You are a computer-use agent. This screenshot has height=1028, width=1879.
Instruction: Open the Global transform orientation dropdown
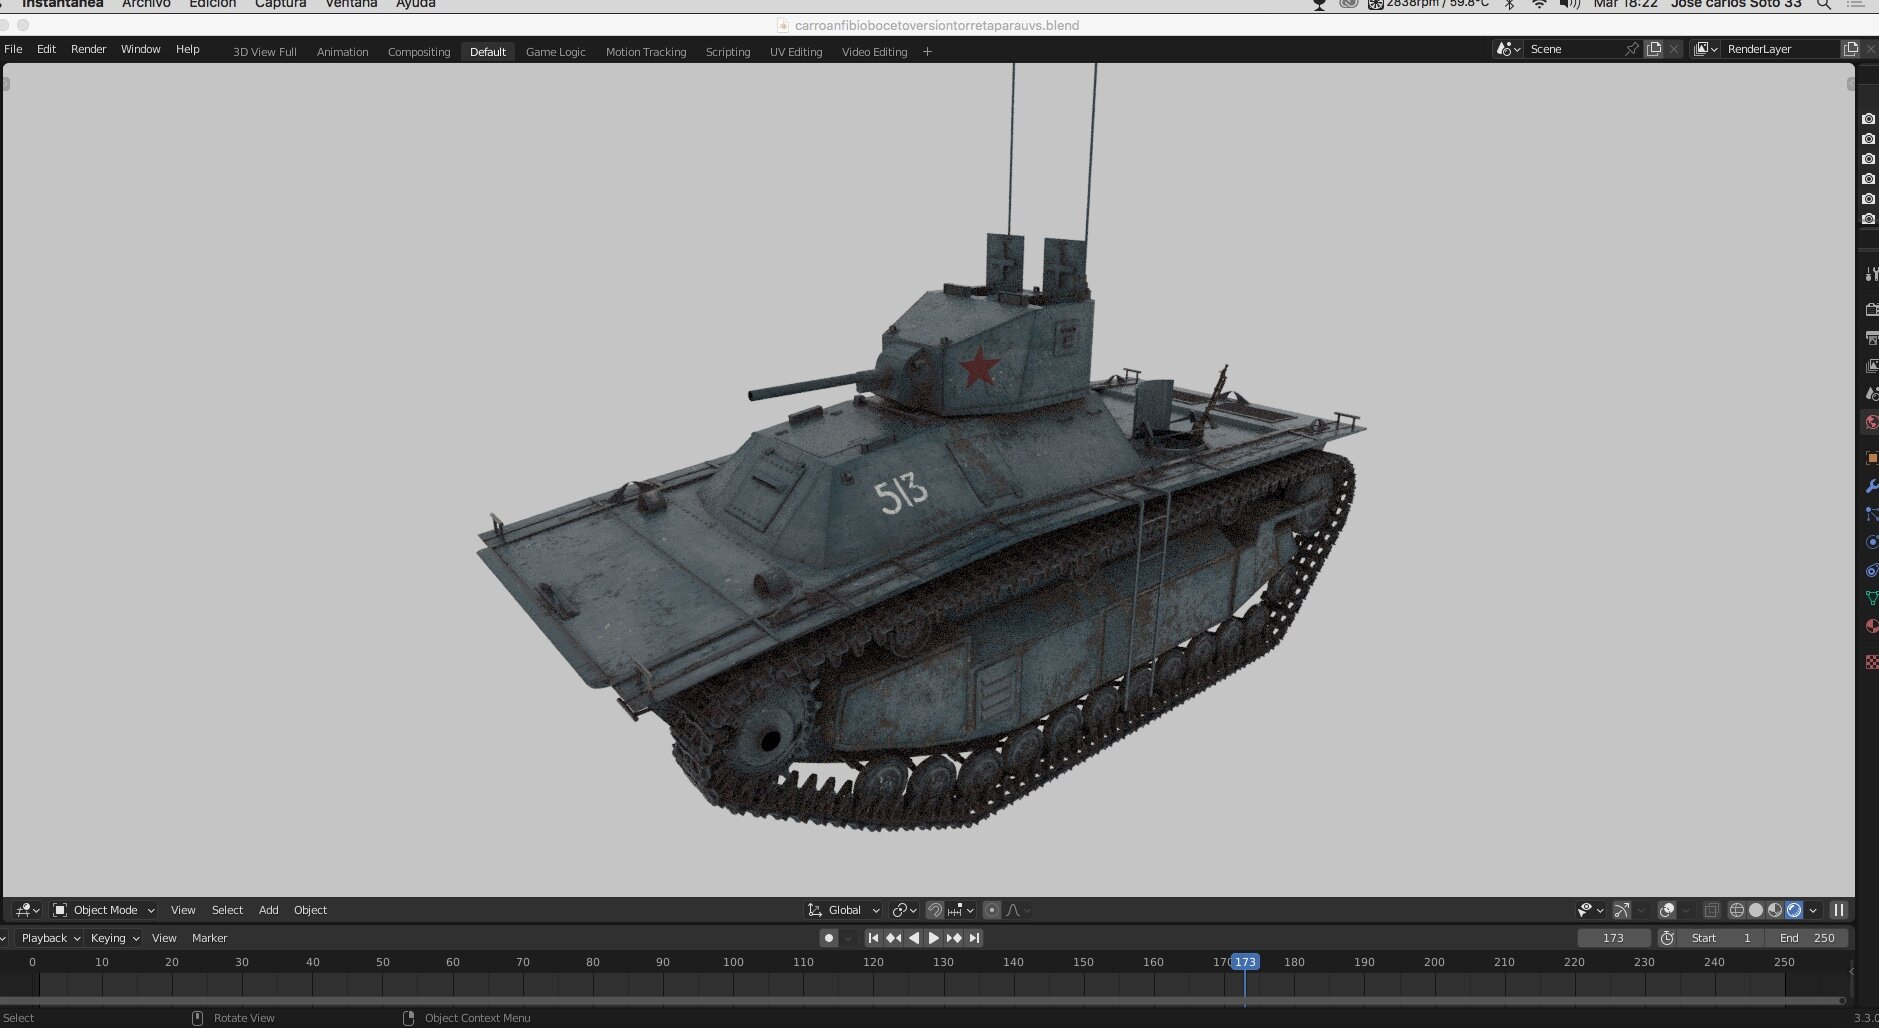pyautogui.click(x=844, y=910)
